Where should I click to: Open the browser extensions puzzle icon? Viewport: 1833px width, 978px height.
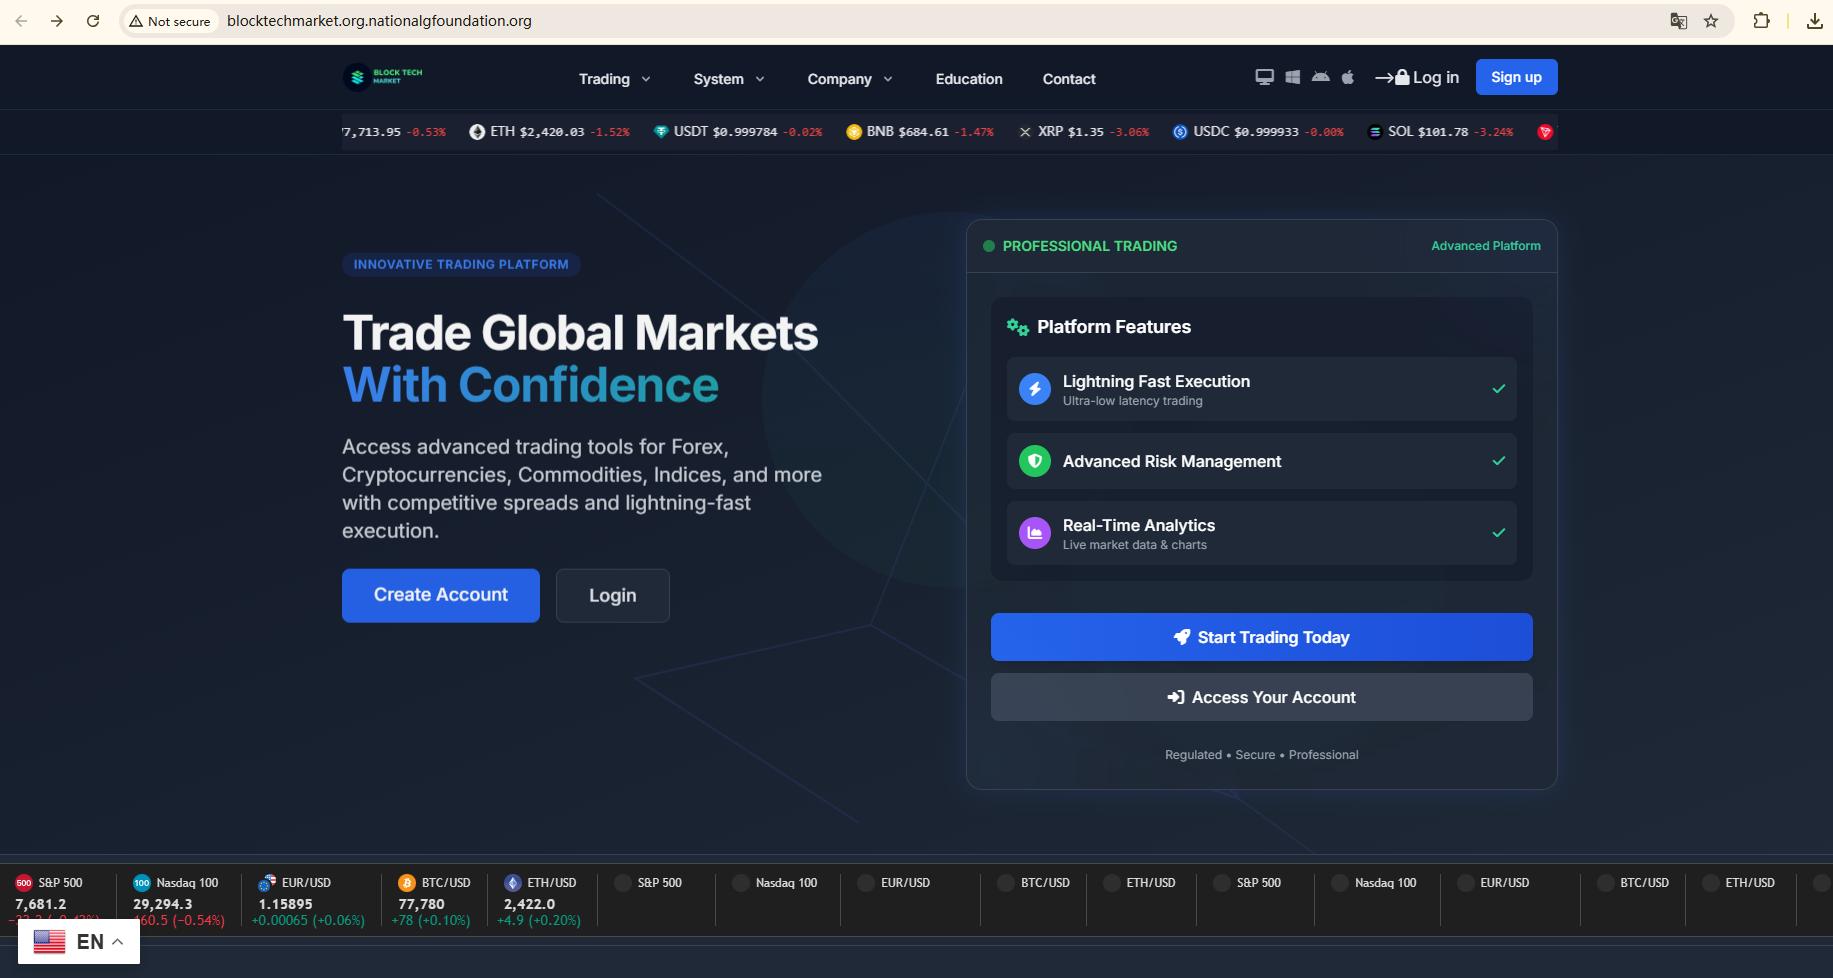1762,21
